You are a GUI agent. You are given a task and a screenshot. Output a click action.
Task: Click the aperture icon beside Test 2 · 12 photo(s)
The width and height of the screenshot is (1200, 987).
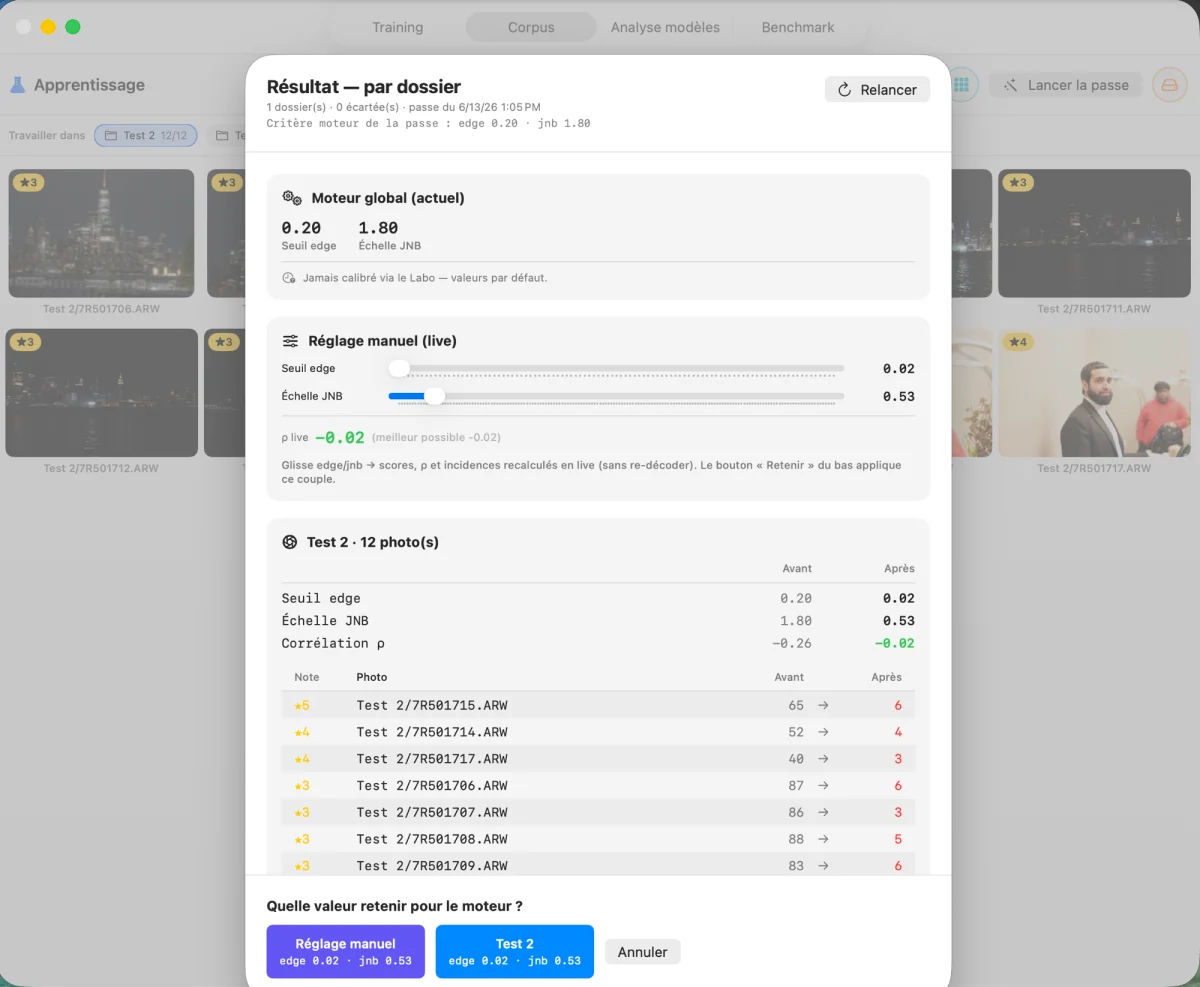(x=290, y=542)
